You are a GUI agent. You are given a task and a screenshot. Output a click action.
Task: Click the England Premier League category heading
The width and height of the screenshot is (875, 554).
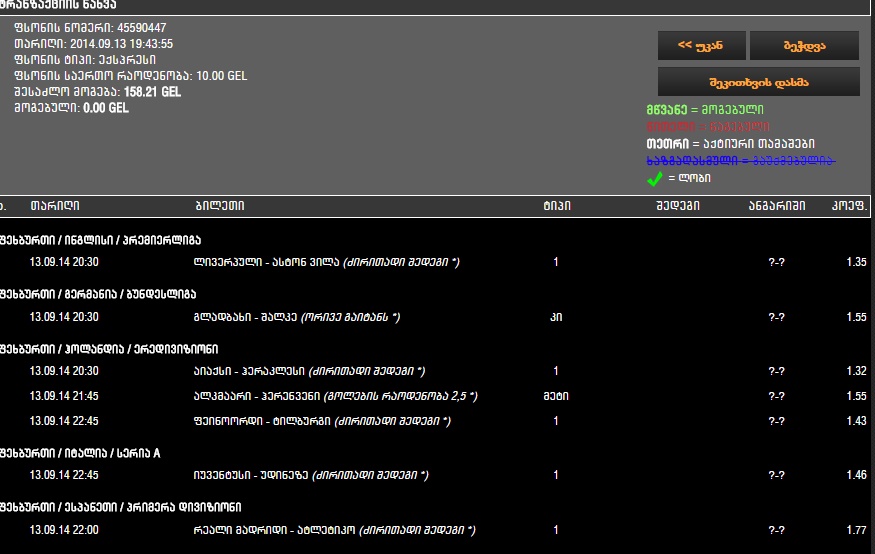tap(101, 240)
